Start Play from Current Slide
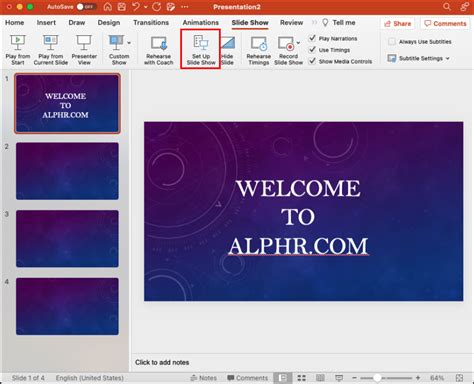Image resolution: width=474 pixels, height=384 pixels. [x=50, y=43]
